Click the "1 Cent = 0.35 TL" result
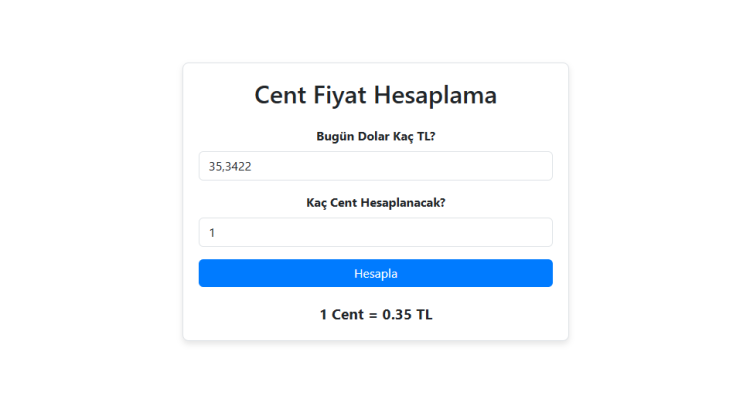 pos(375,315)
